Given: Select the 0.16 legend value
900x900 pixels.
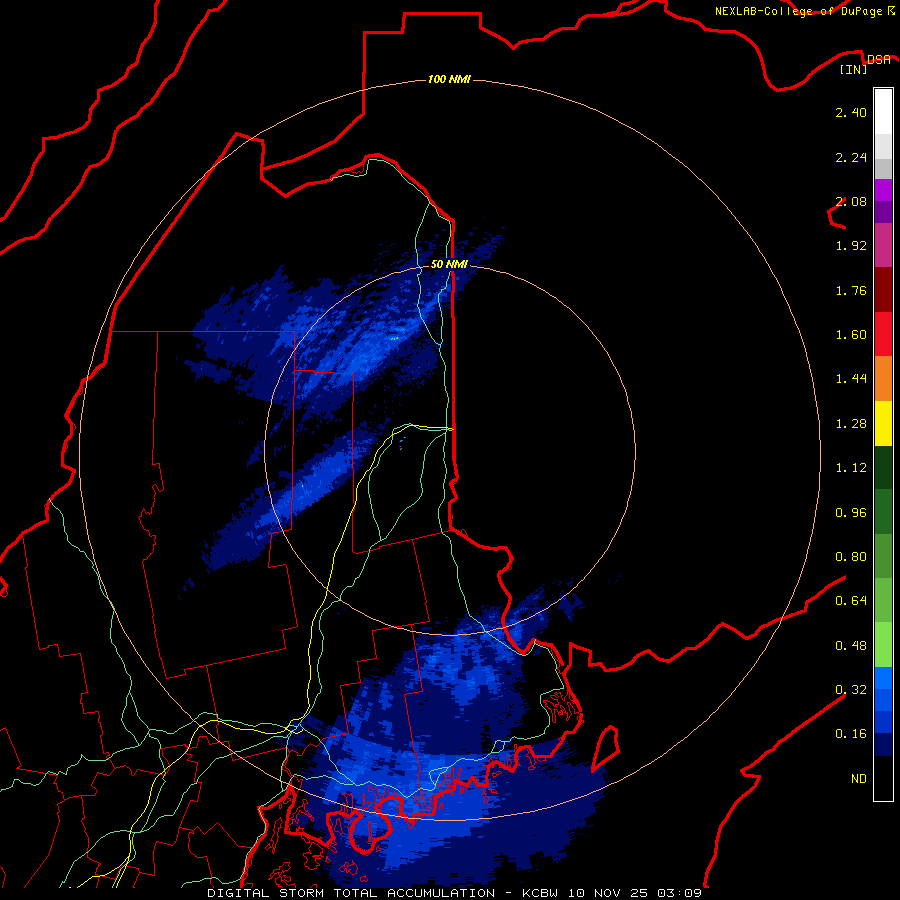Looking at the screenshot, I should pyautogui.click(x=851, y=734).
